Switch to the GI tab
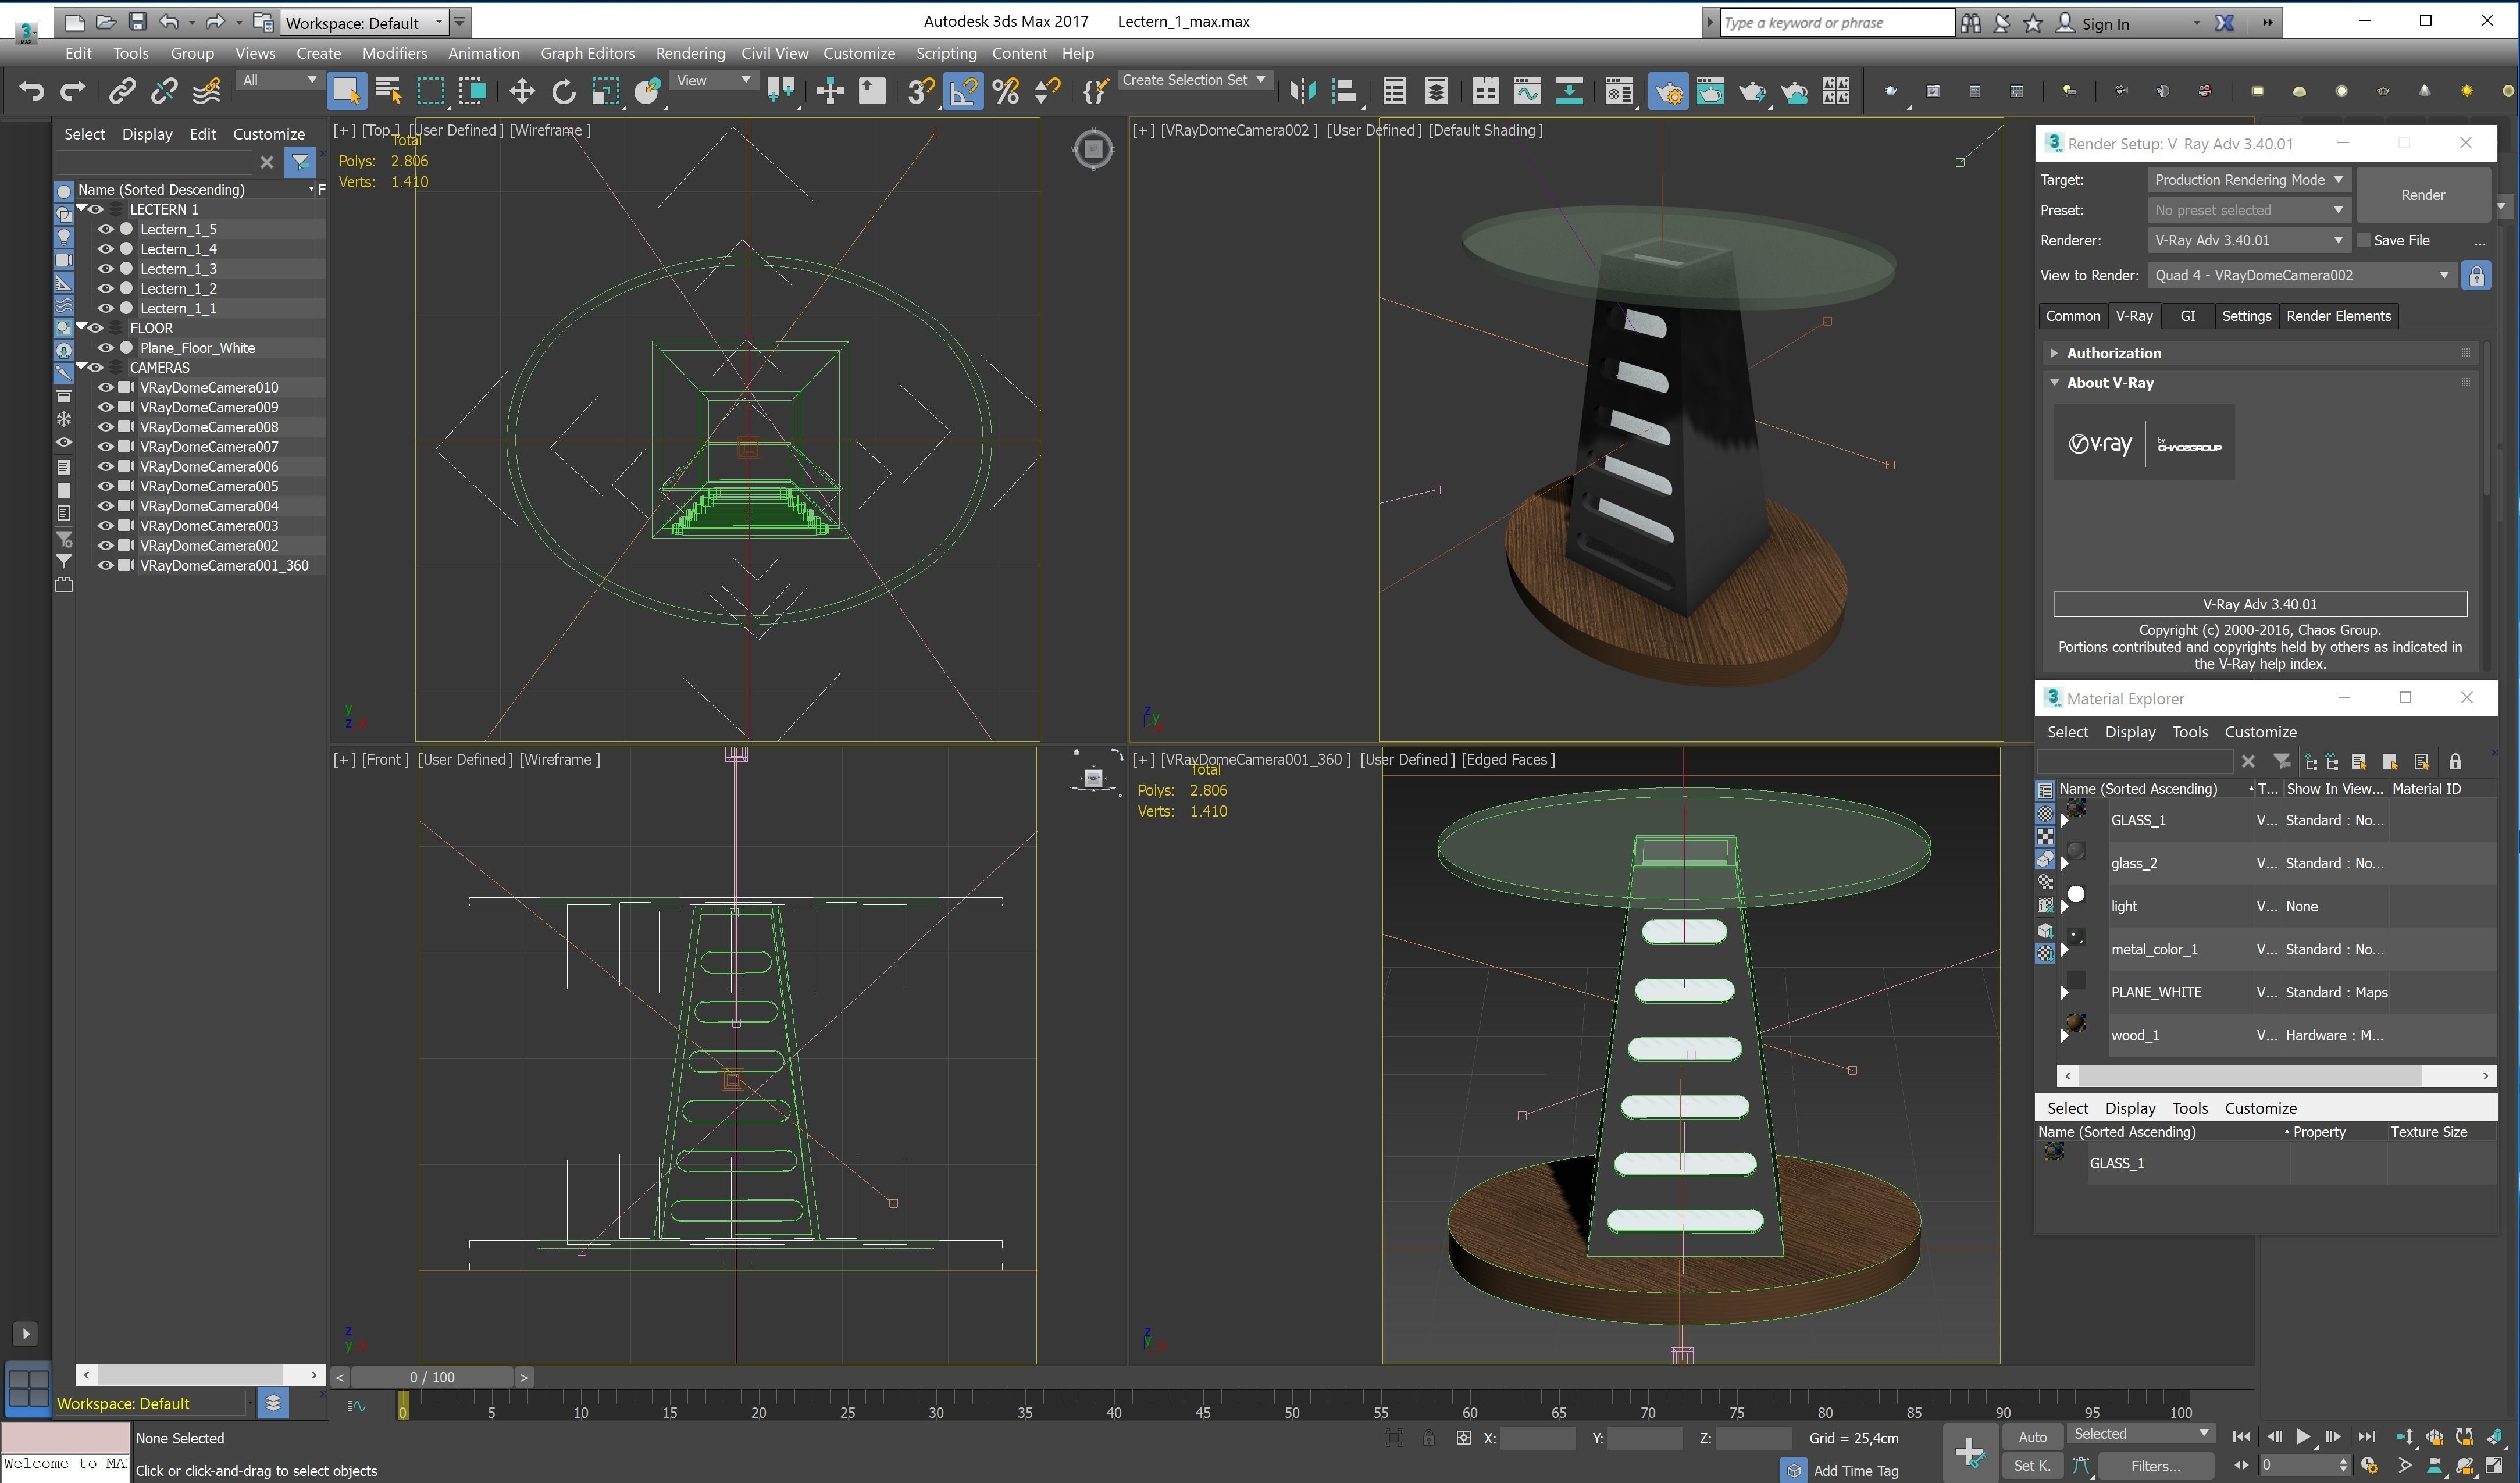This screenshot has width=2520, height=1483. 2187,316
